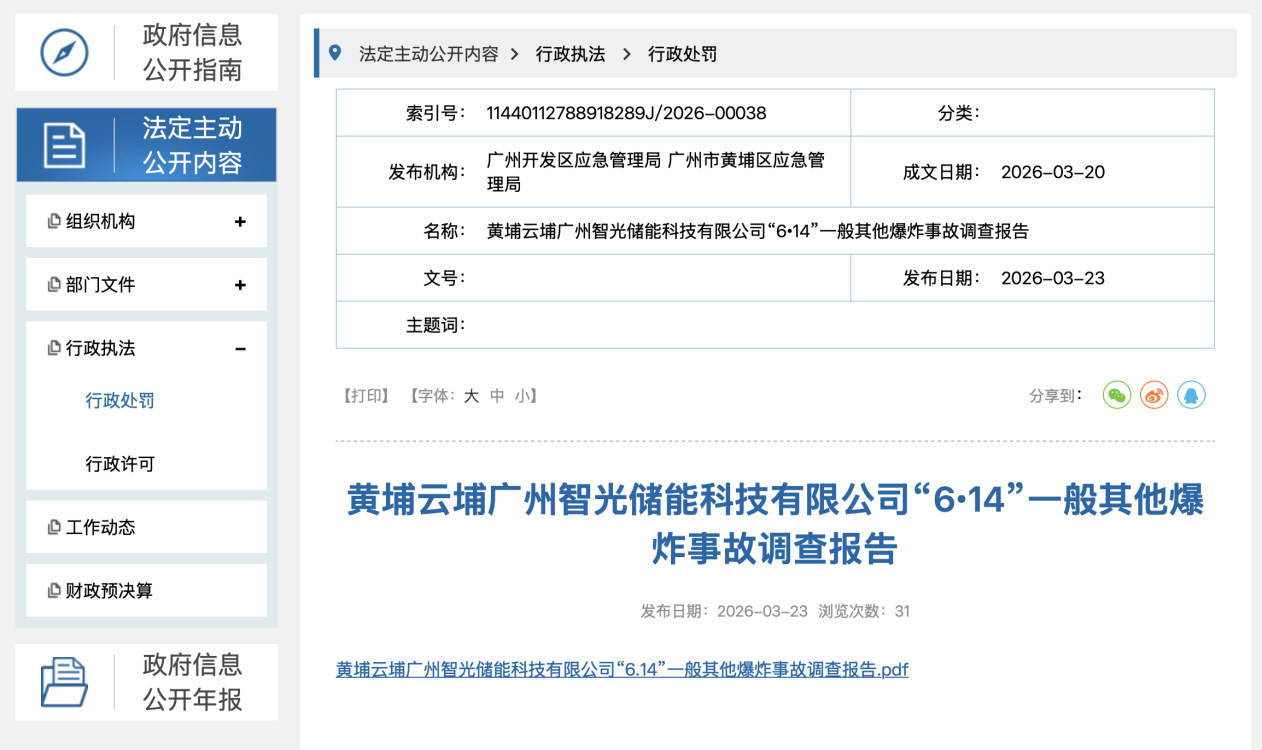Click the page icon beside 工作动态
The width and height of the screenshot is (1262, 750).
click(x=57, y=526)
